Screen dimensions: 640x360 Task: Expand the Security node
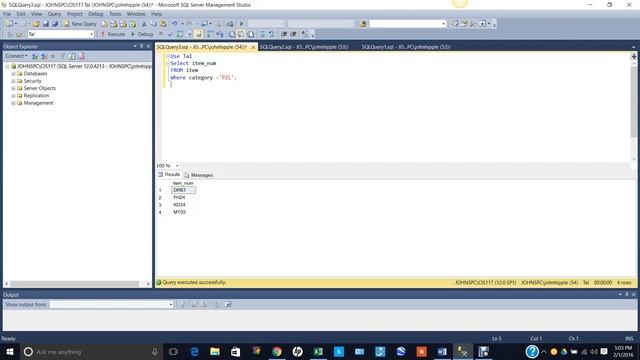[13, 81]
